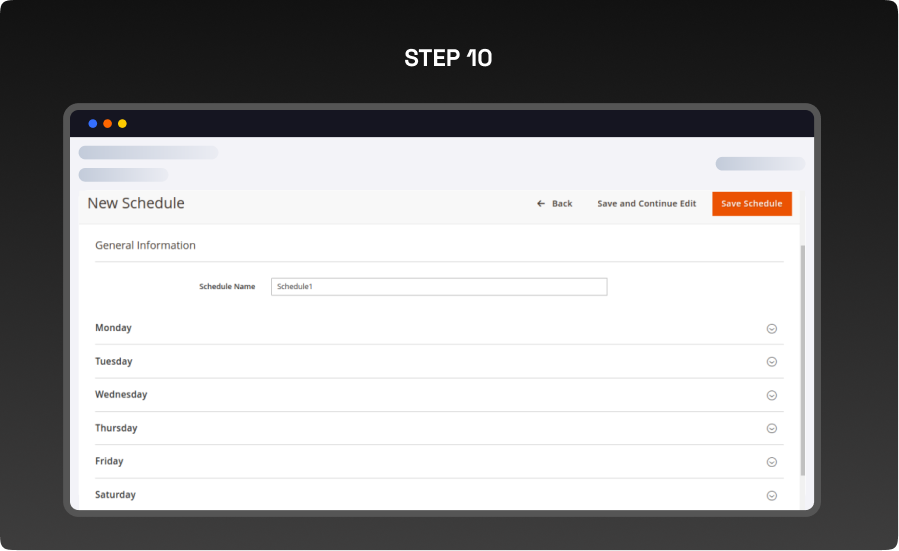Click the vertical scrollbar on the right
This screenshot has height=551, width=899.
tap(803, 360)
